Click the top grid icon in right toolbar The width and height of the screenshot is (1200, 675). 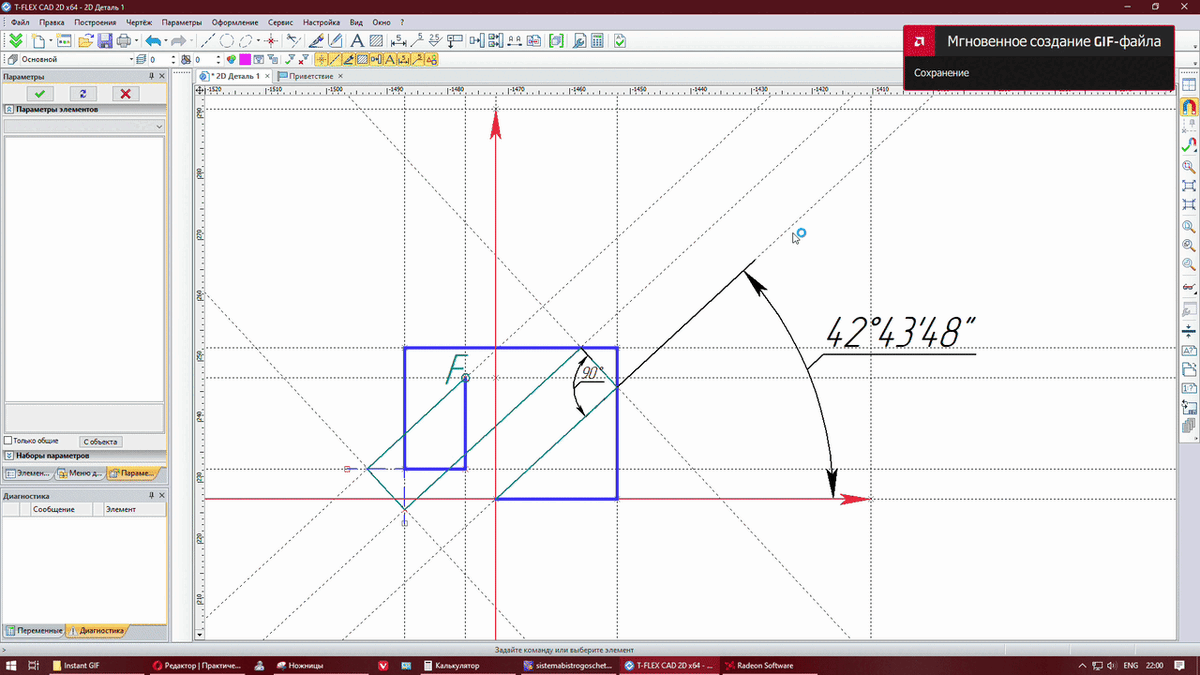pos(1189,86)
